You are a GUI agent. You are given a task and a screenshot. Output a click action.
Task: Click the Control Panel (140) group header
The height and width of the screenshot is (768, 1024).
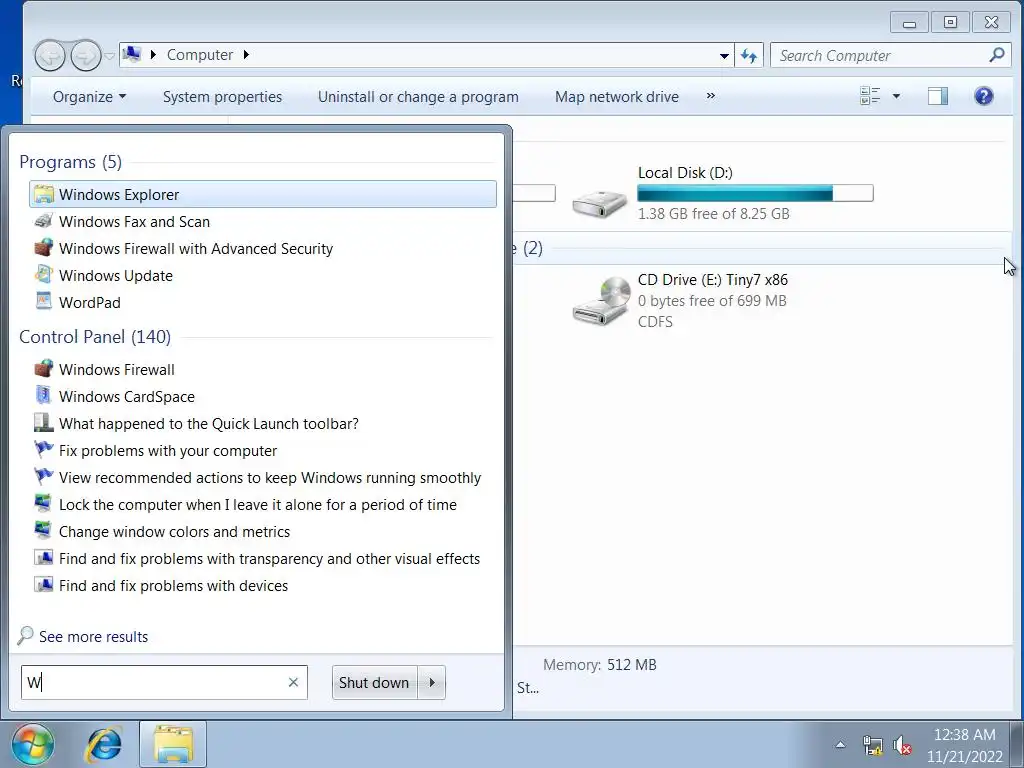point(95,337)
